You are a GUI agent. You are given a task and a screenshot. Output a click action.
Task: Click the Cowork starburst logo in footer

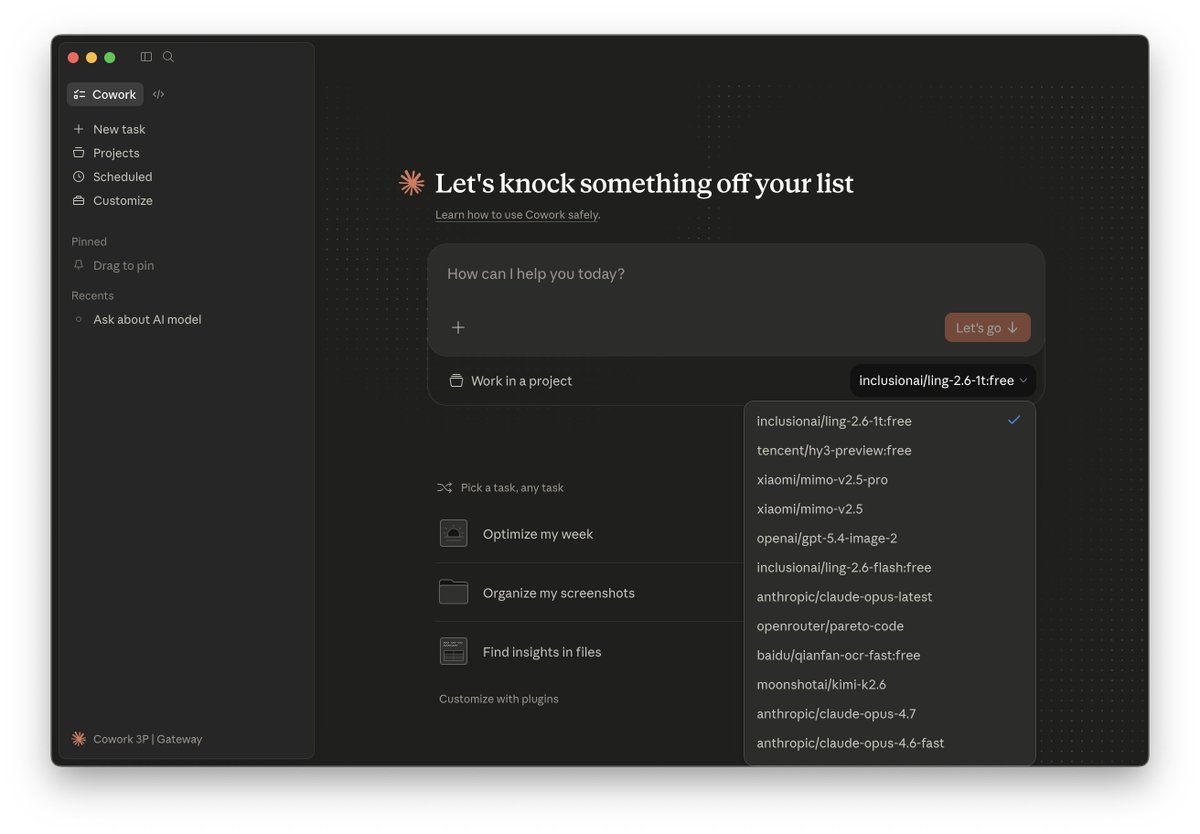point(79,739)
